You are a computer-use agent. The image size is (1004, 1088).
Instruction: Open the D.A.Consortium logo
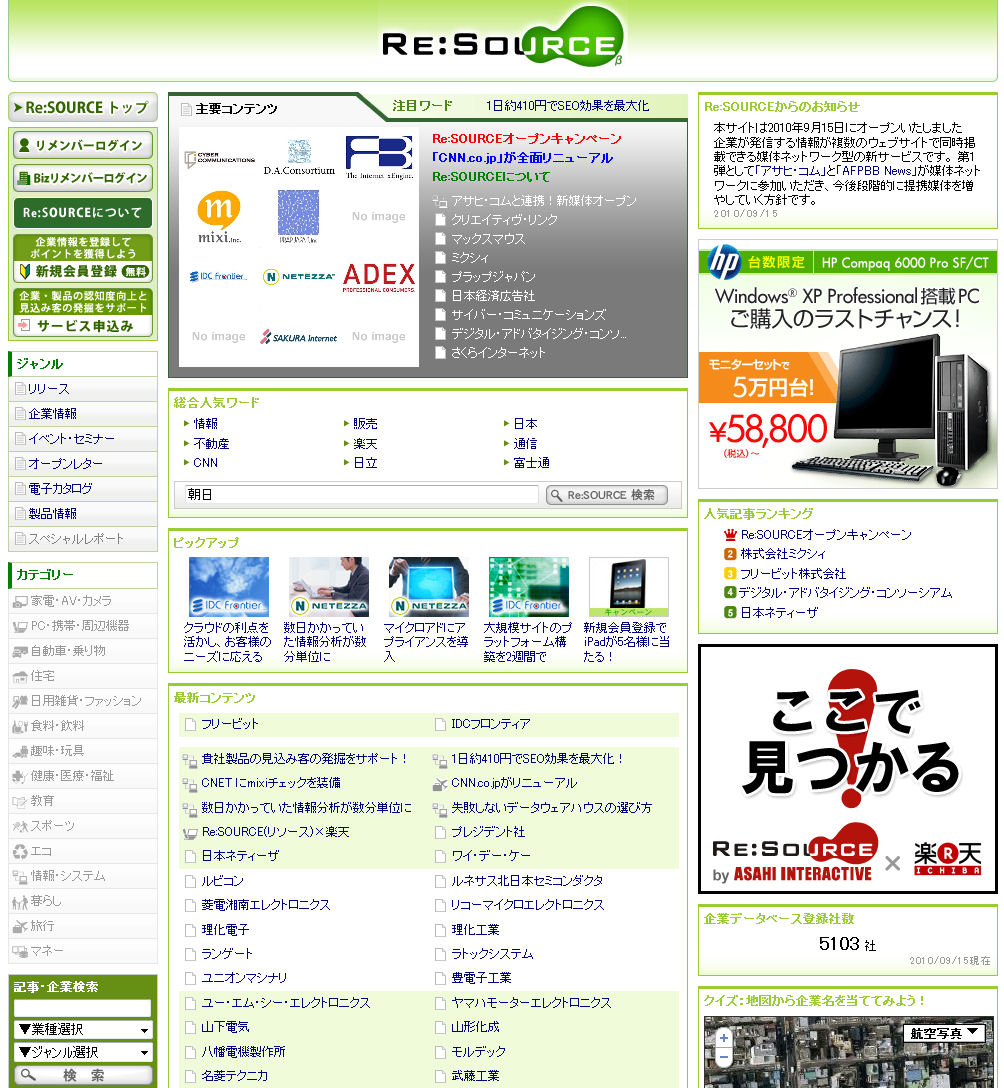point(299,158)
